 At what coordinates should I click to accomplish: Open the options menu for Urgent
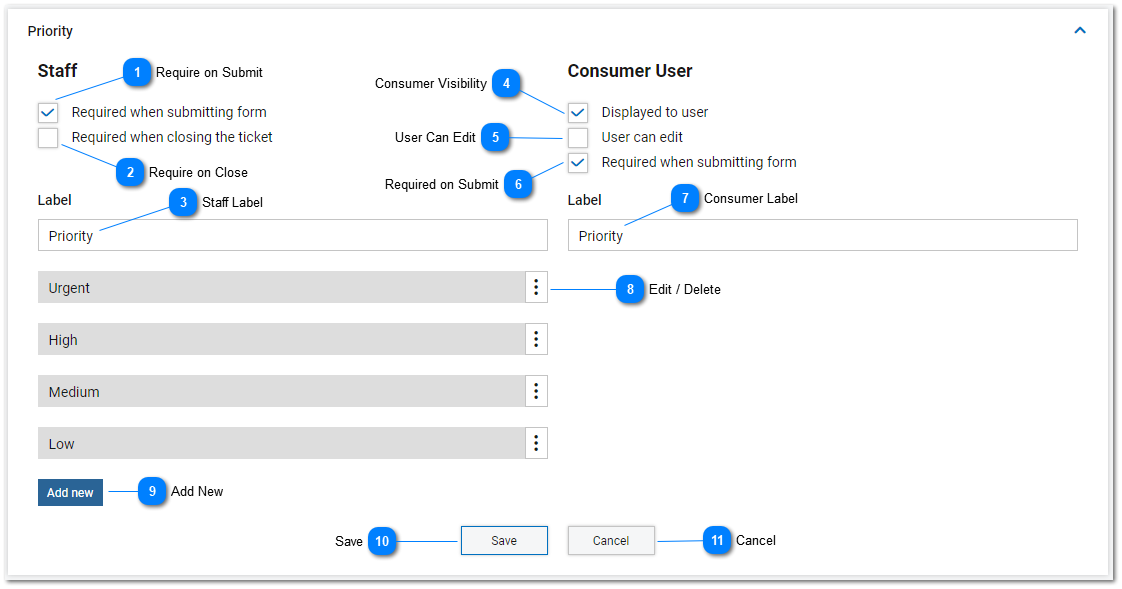point(536,287)
